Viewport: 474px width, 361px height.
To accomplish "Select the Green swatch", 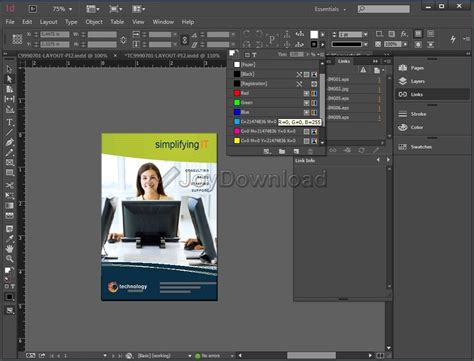I will (x=274, y=103).
